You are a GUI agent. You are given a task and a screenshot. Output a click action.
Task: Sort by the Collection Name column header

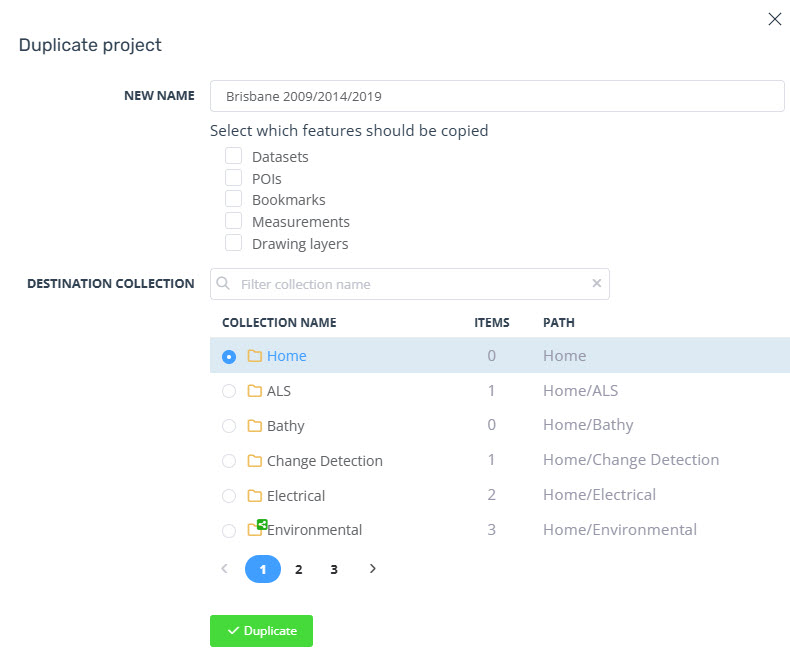[x=279, y=322]
